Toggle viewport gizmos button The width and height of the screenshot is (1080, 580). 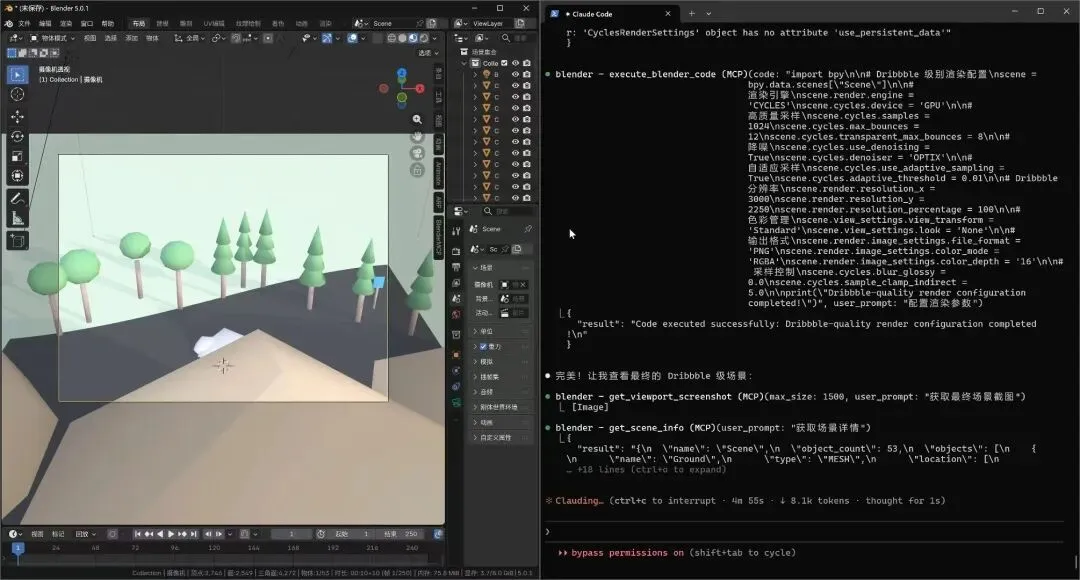click(x=327, y=38)
